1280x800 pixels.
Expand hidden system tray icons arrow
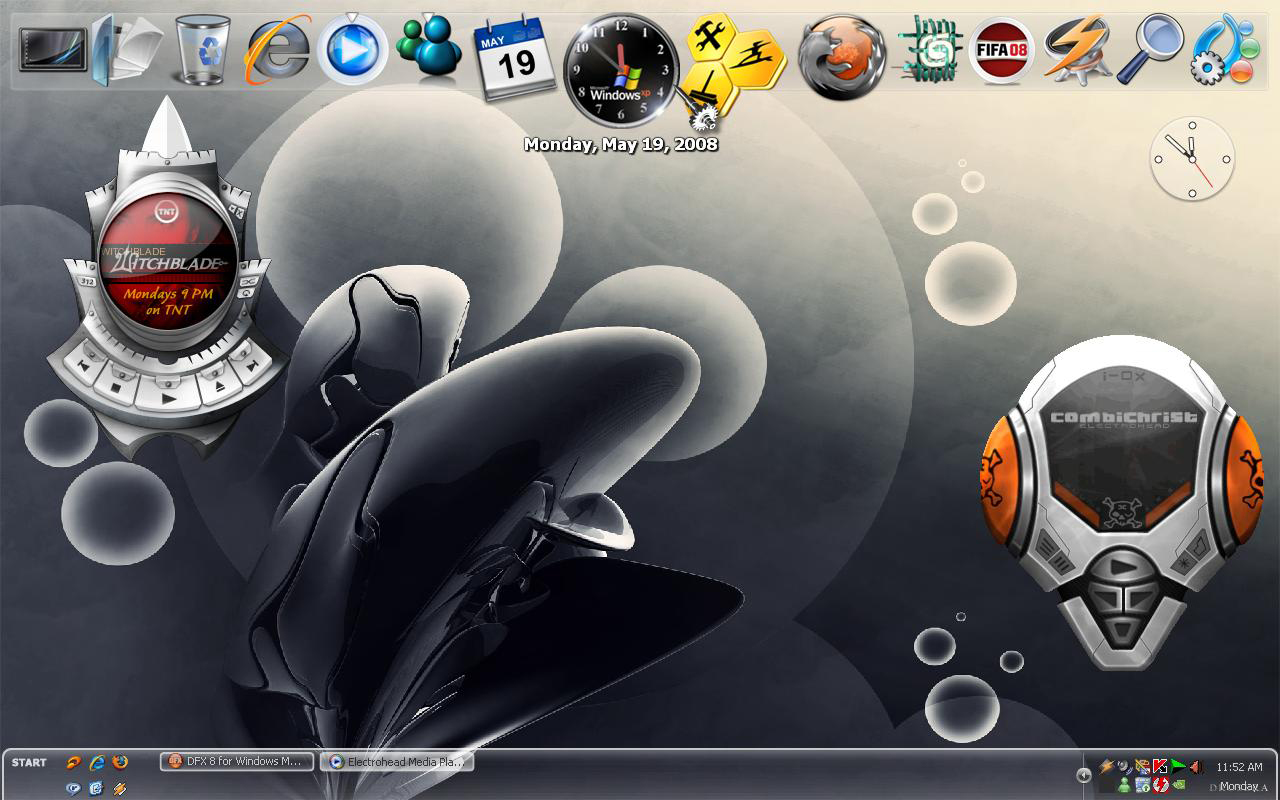[x=1083, y=775]
